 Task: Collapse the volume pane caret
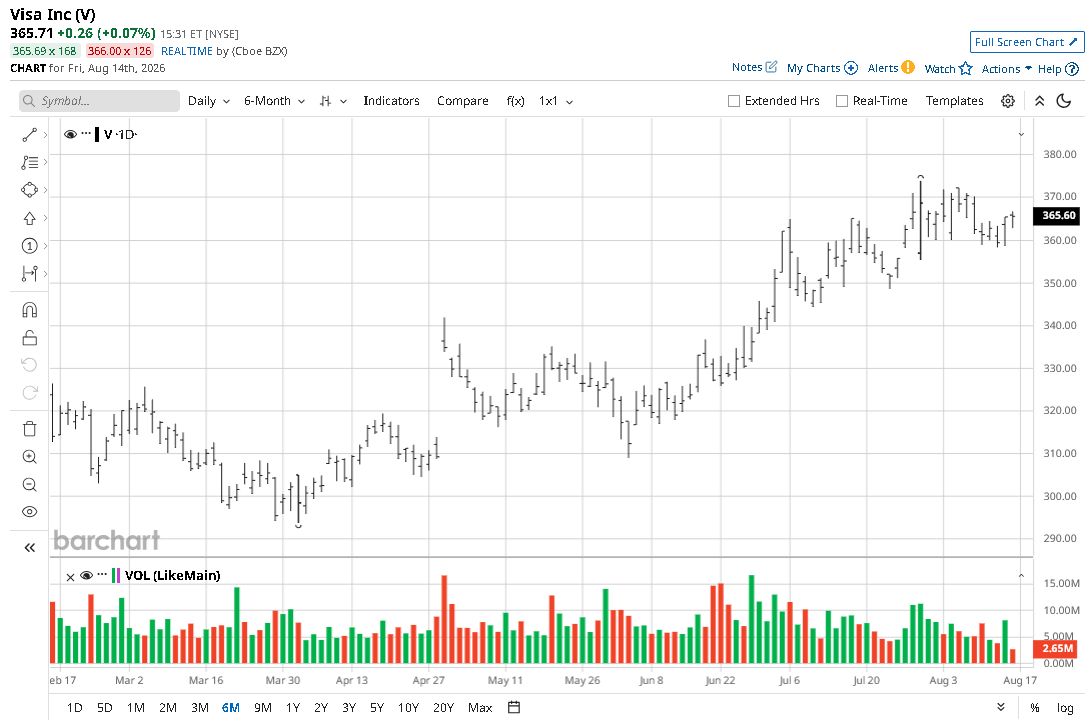click(x=1021, y=576)
